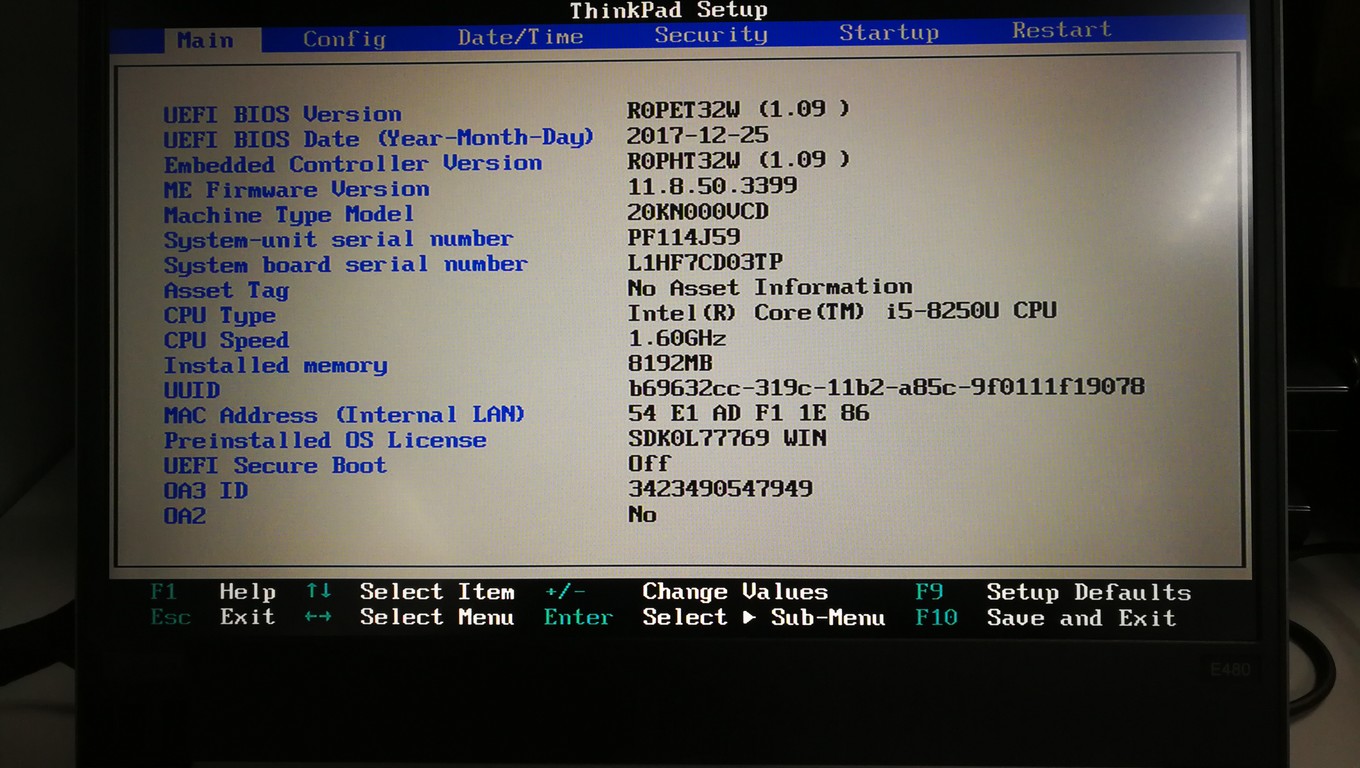Click the 8192MB memory value
The image size is (1360, 768).
click(x=670, y=363)
